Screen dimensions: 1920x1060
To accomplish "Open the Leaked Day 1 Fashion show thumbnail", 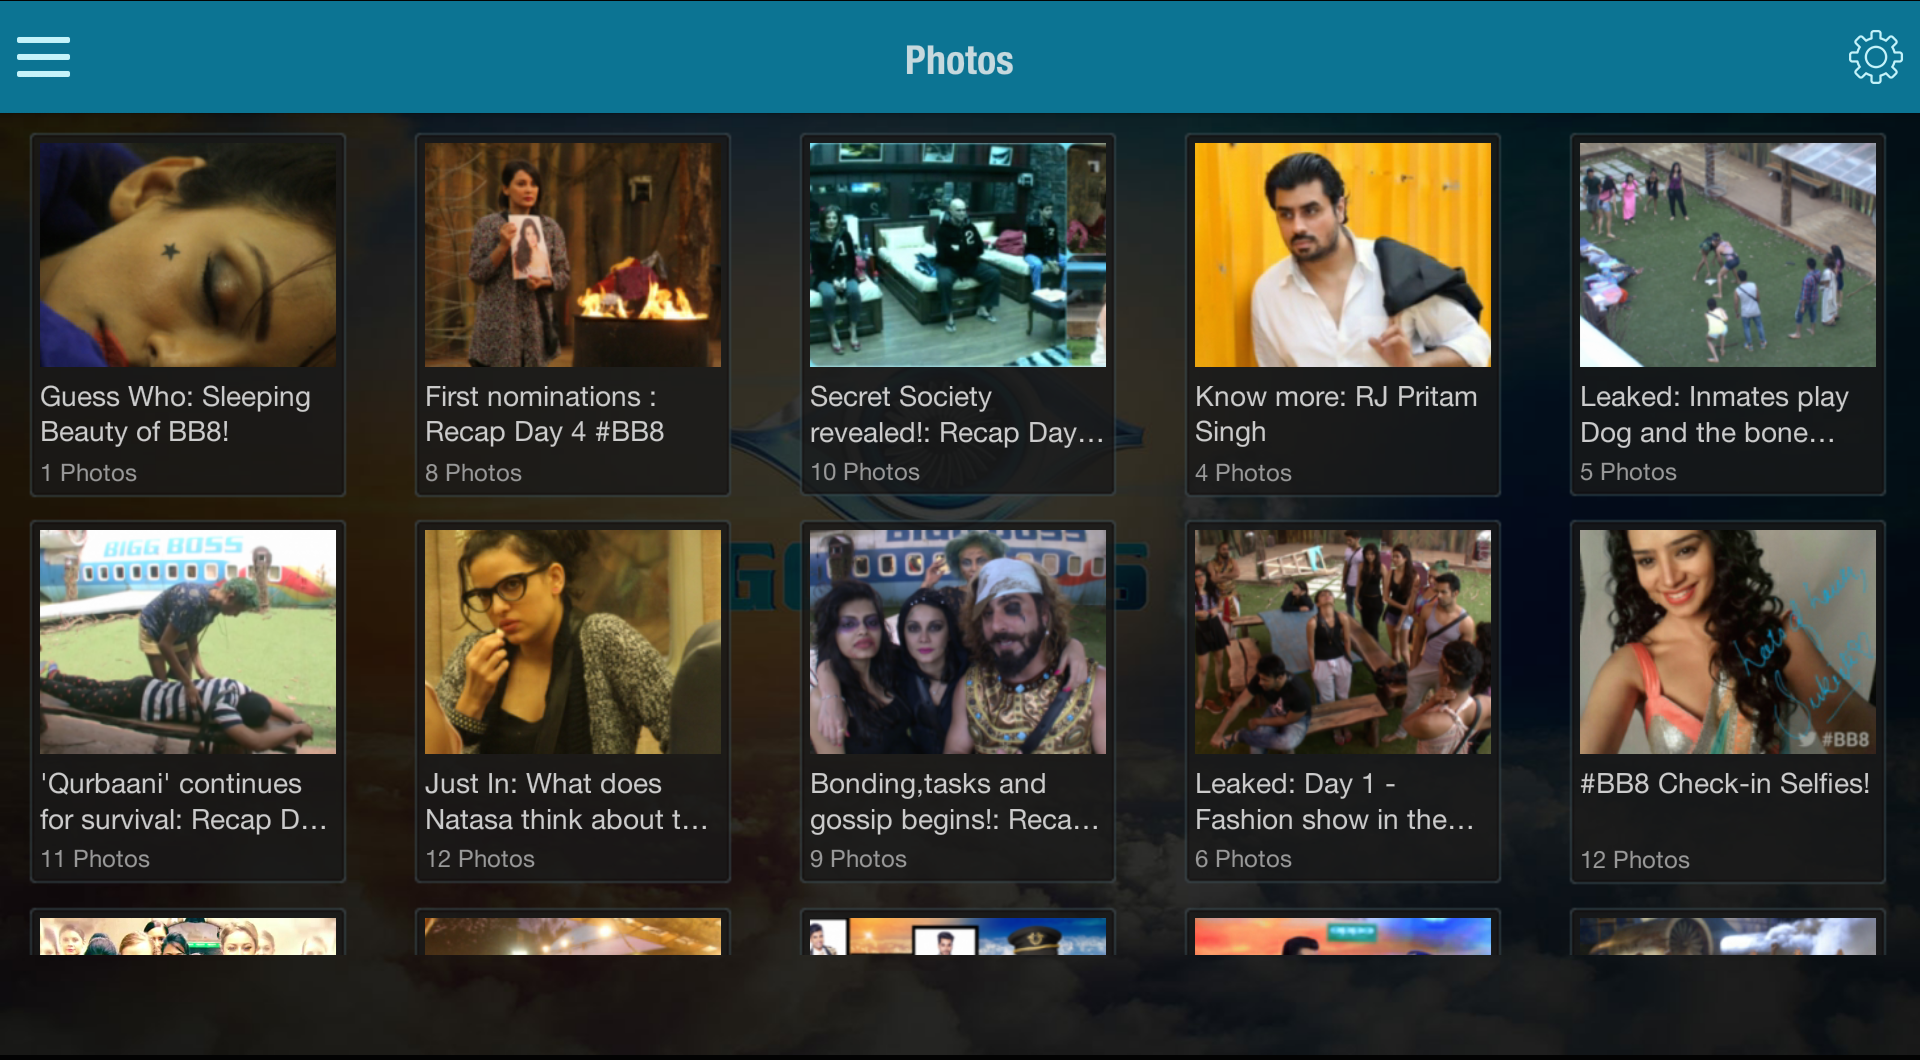I will pos(1343,642).
